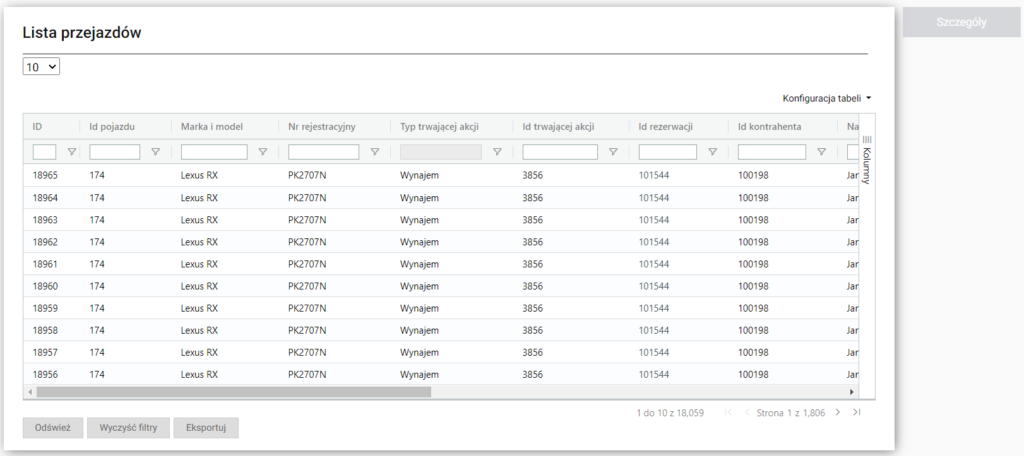1024x456 pixels.
Task: Click the Odśwież button
Action: [x=53, y=428]
